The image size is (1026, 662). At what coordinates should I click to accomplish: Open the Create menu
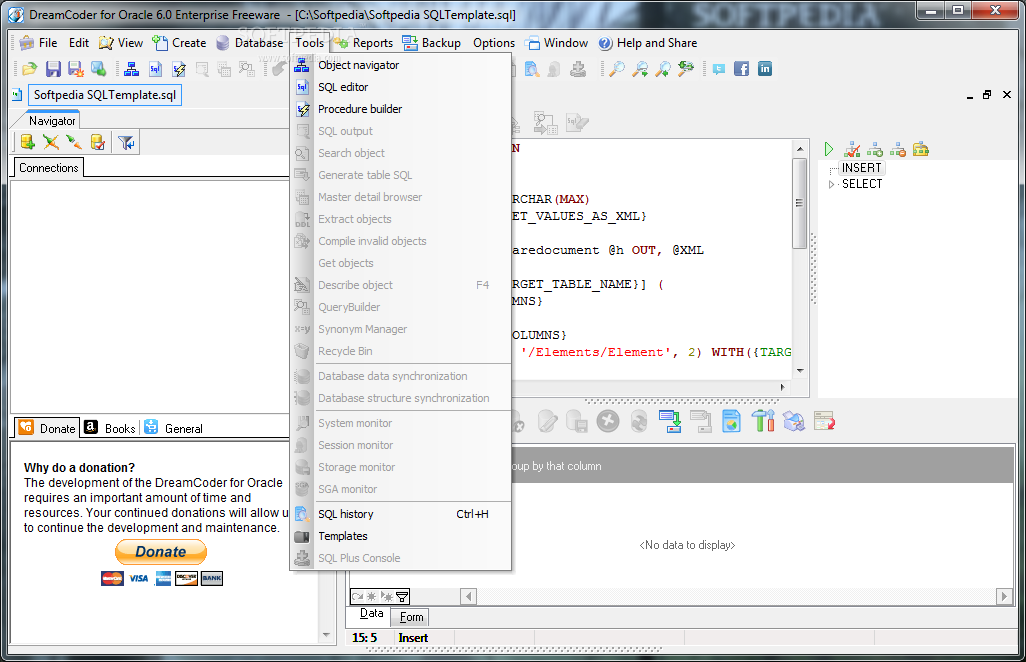pos(179,43)
